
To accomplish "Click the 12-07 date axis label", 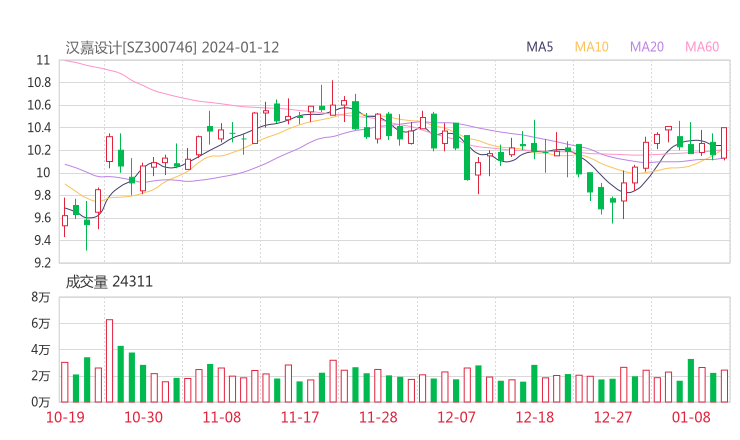I will pos(456,417).
